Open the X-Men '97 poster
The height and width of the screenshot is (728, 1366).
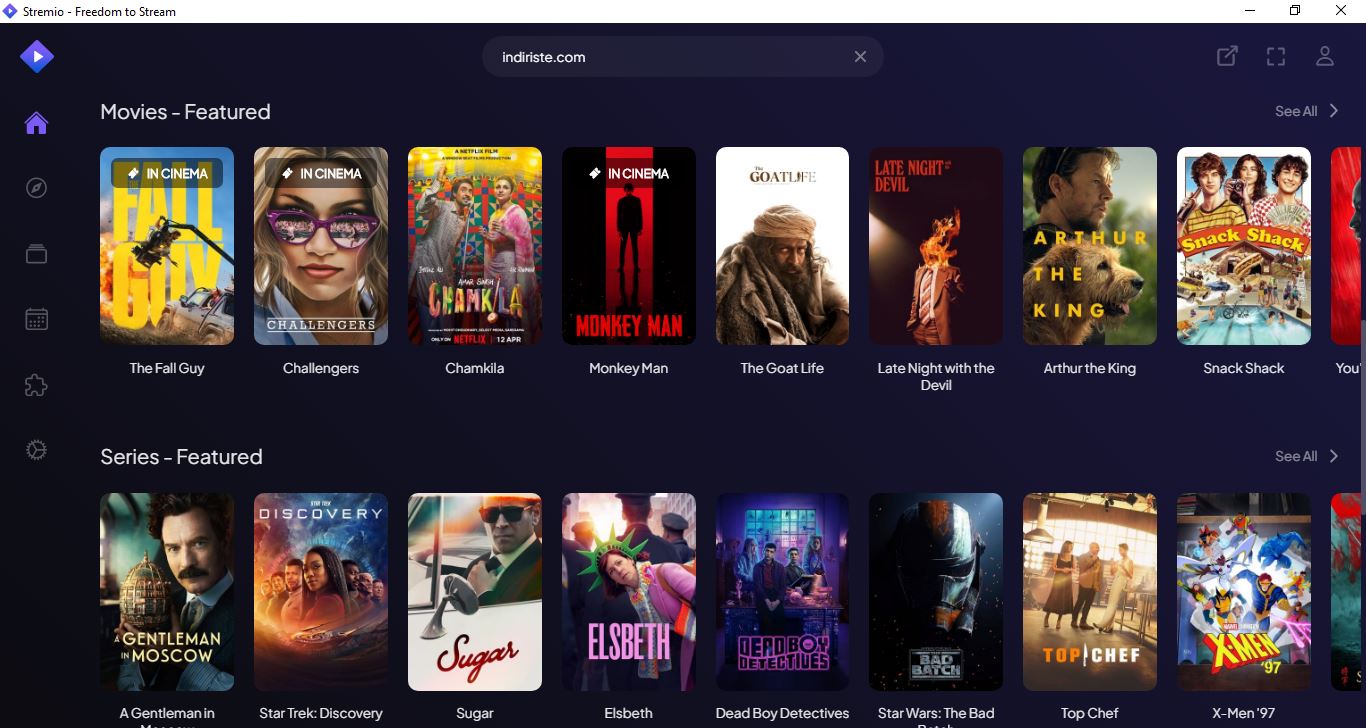1244,591
